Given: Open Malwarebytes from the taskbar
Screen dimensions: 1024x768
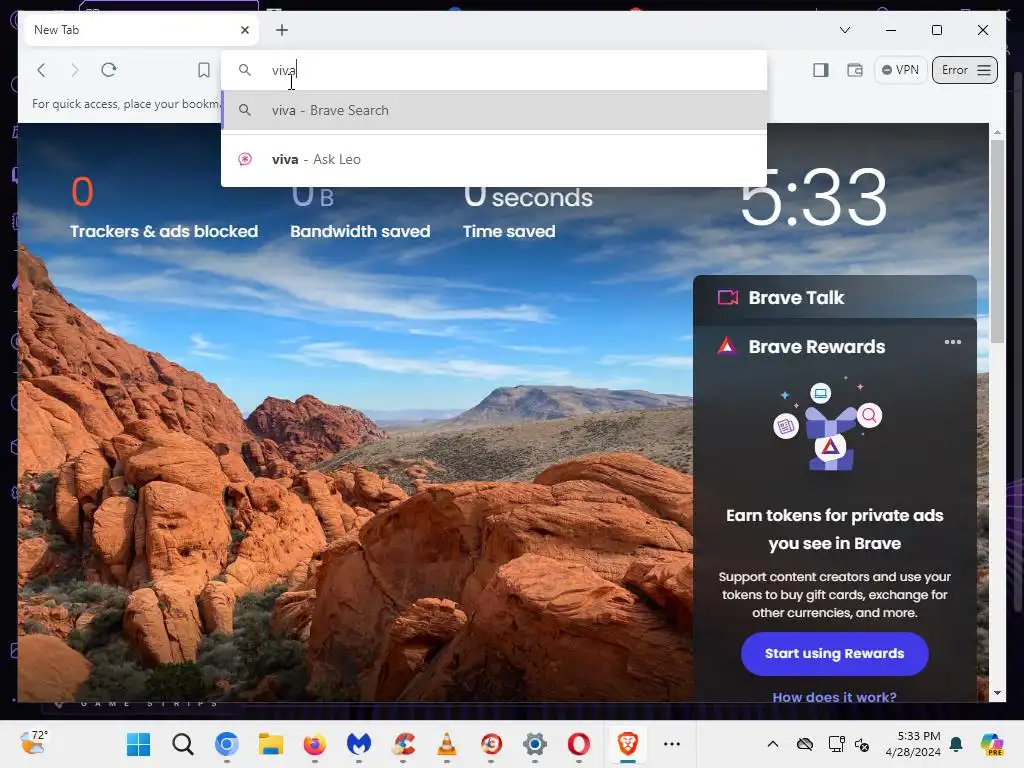Looking at the screenshot, I should coord(359,744).
